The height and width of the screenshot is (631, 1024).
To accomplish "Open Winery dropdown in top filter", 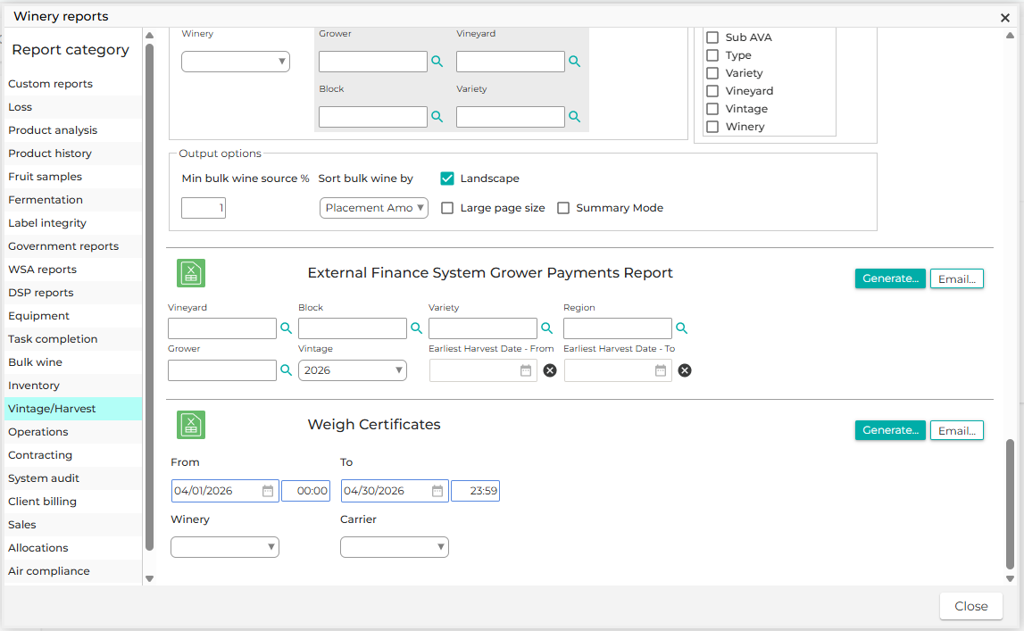I will tap(235, 61).
